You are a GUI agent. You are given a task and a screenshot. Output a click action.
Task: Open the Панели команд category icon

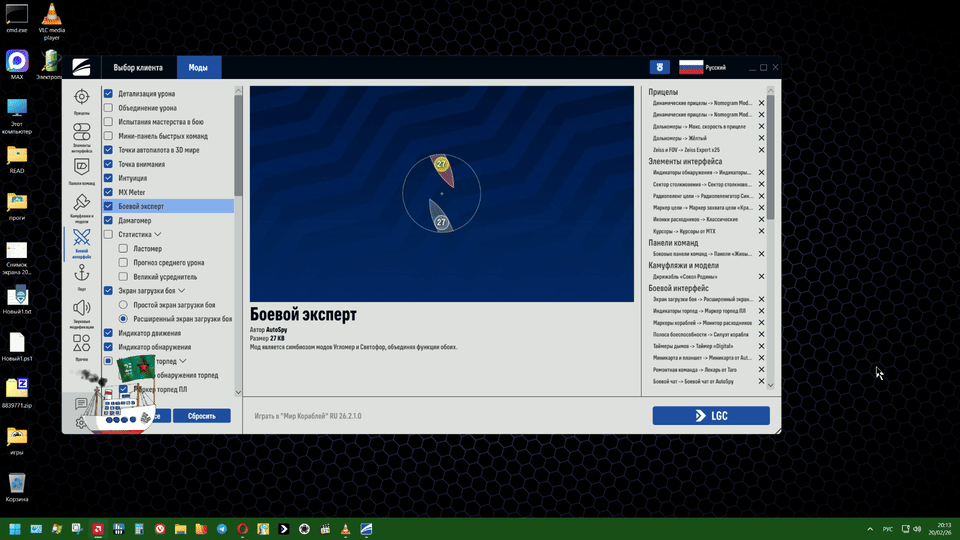pos(81,171)
